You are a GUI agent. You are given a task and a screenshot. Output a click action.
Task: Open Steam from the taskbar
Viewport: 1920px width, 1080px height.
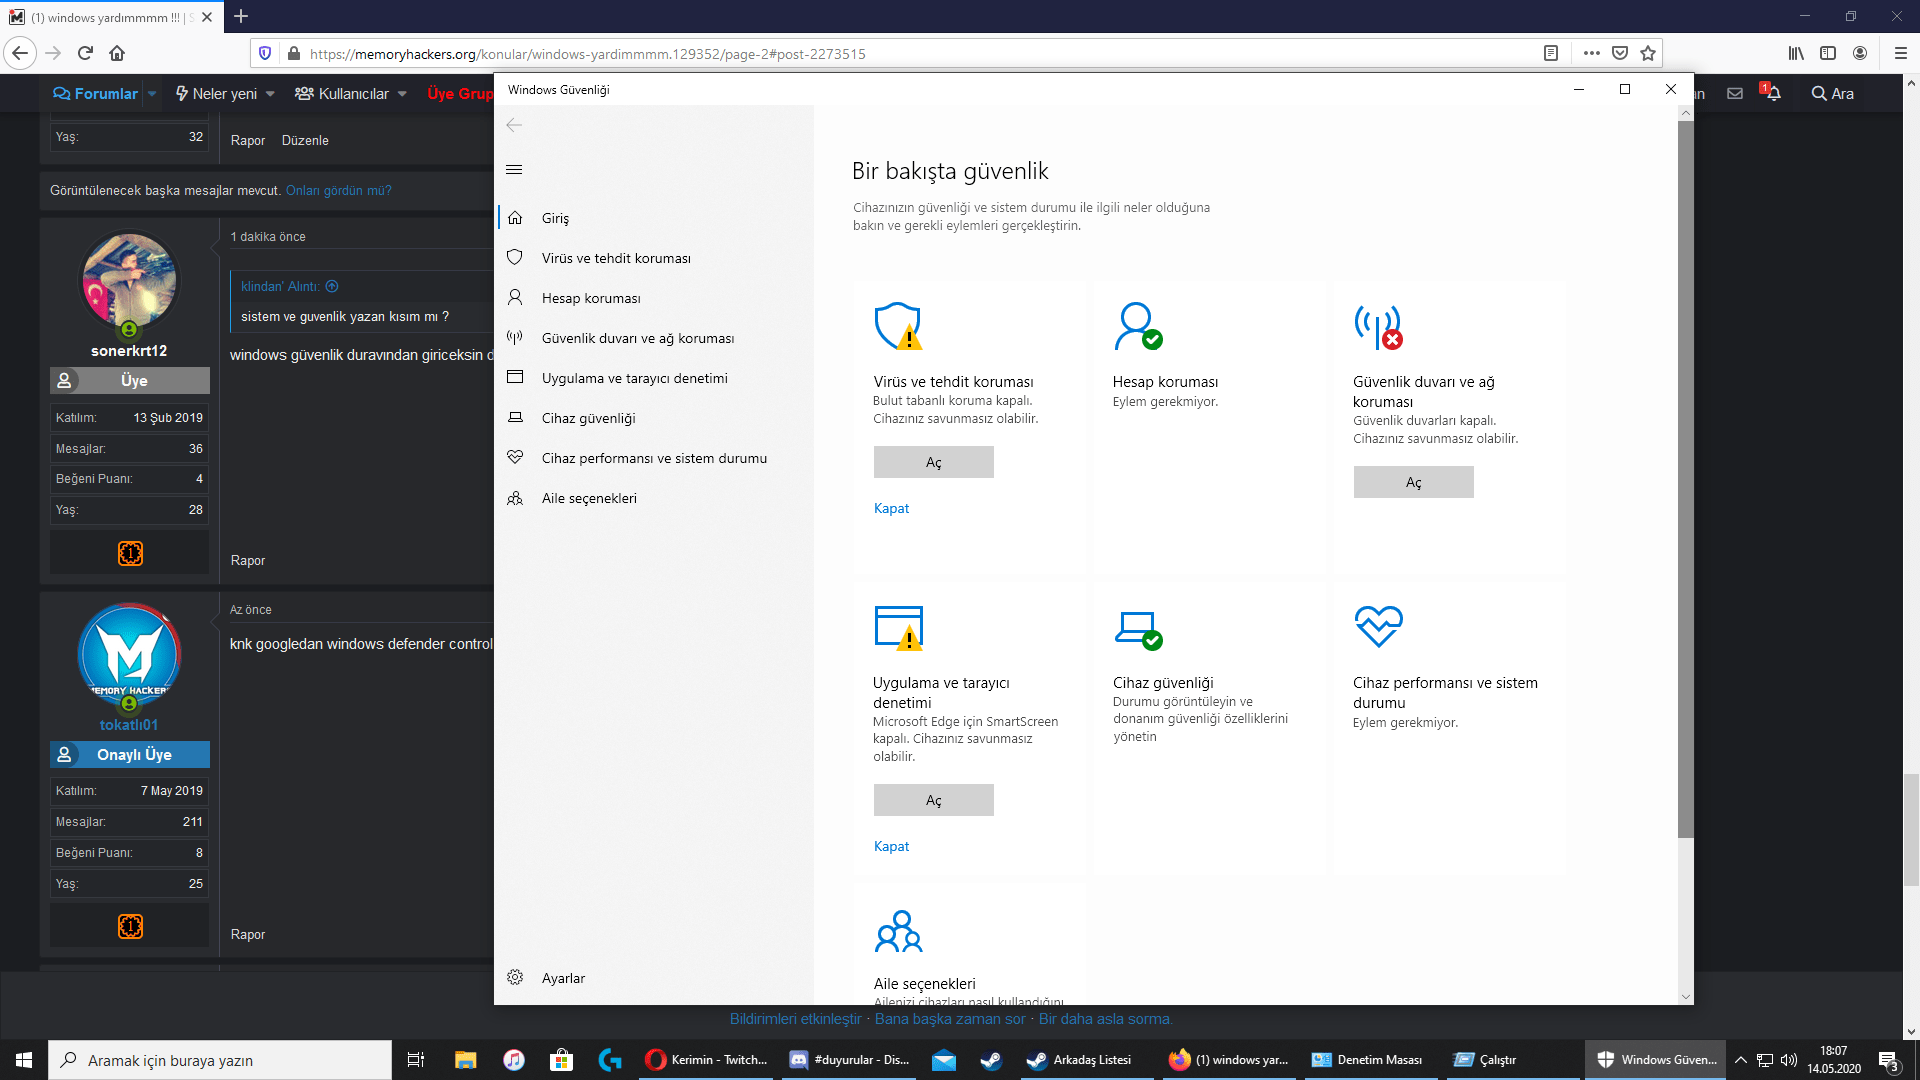click(991, 1060)
